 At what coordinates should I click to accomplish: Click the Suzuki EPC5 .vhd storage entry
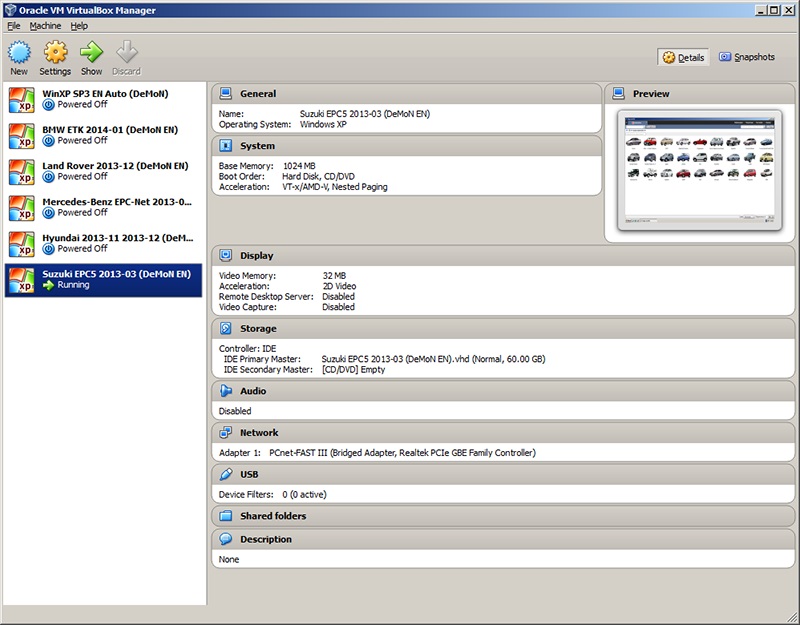pos(433,359)
